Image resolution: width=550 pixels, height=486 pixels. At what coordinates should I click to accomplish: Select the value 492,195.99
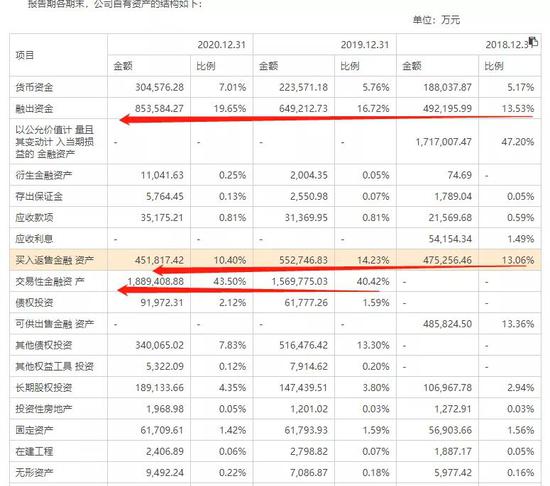(x=448, y=109)
